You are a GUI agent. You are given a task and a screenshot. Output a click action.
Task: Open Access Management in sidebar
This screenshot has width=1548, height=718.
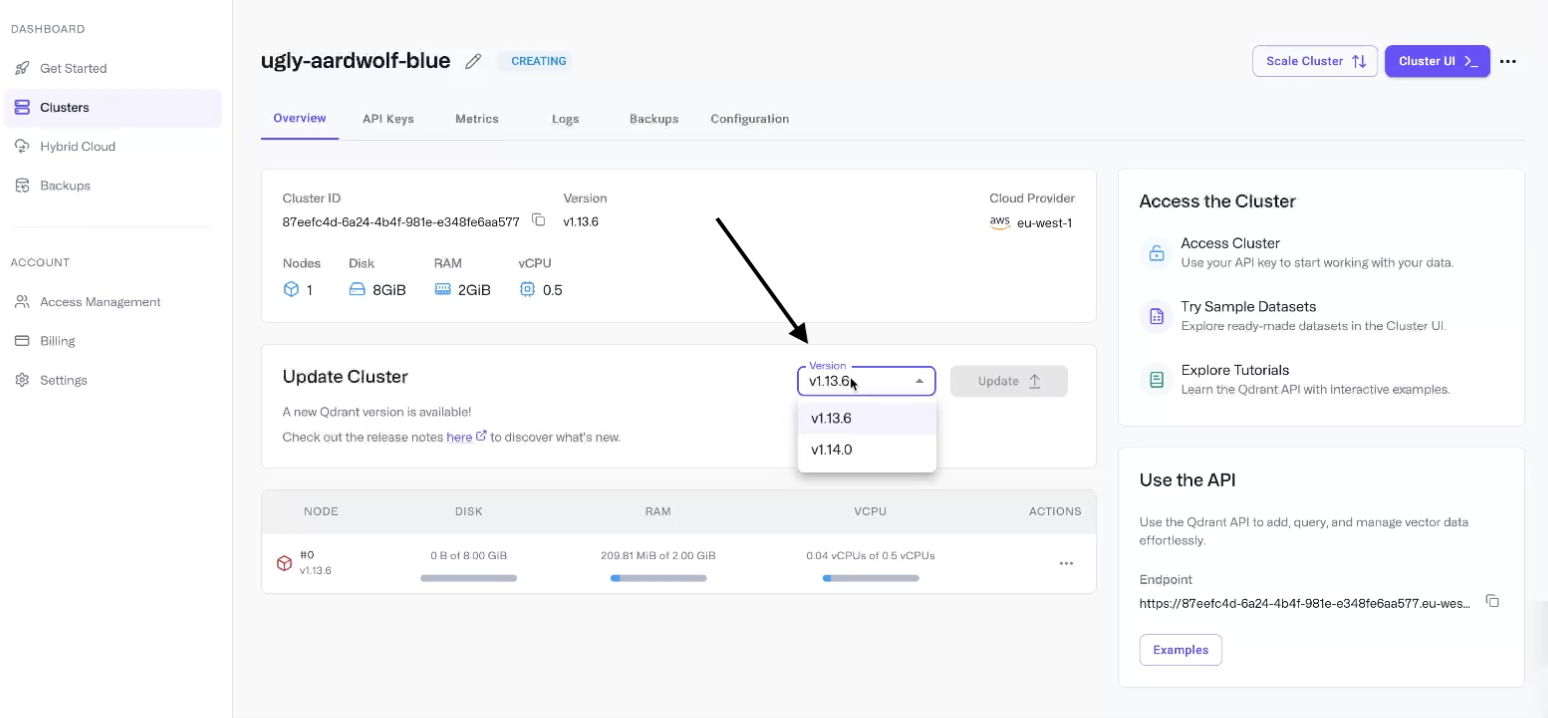pos(100,302)
